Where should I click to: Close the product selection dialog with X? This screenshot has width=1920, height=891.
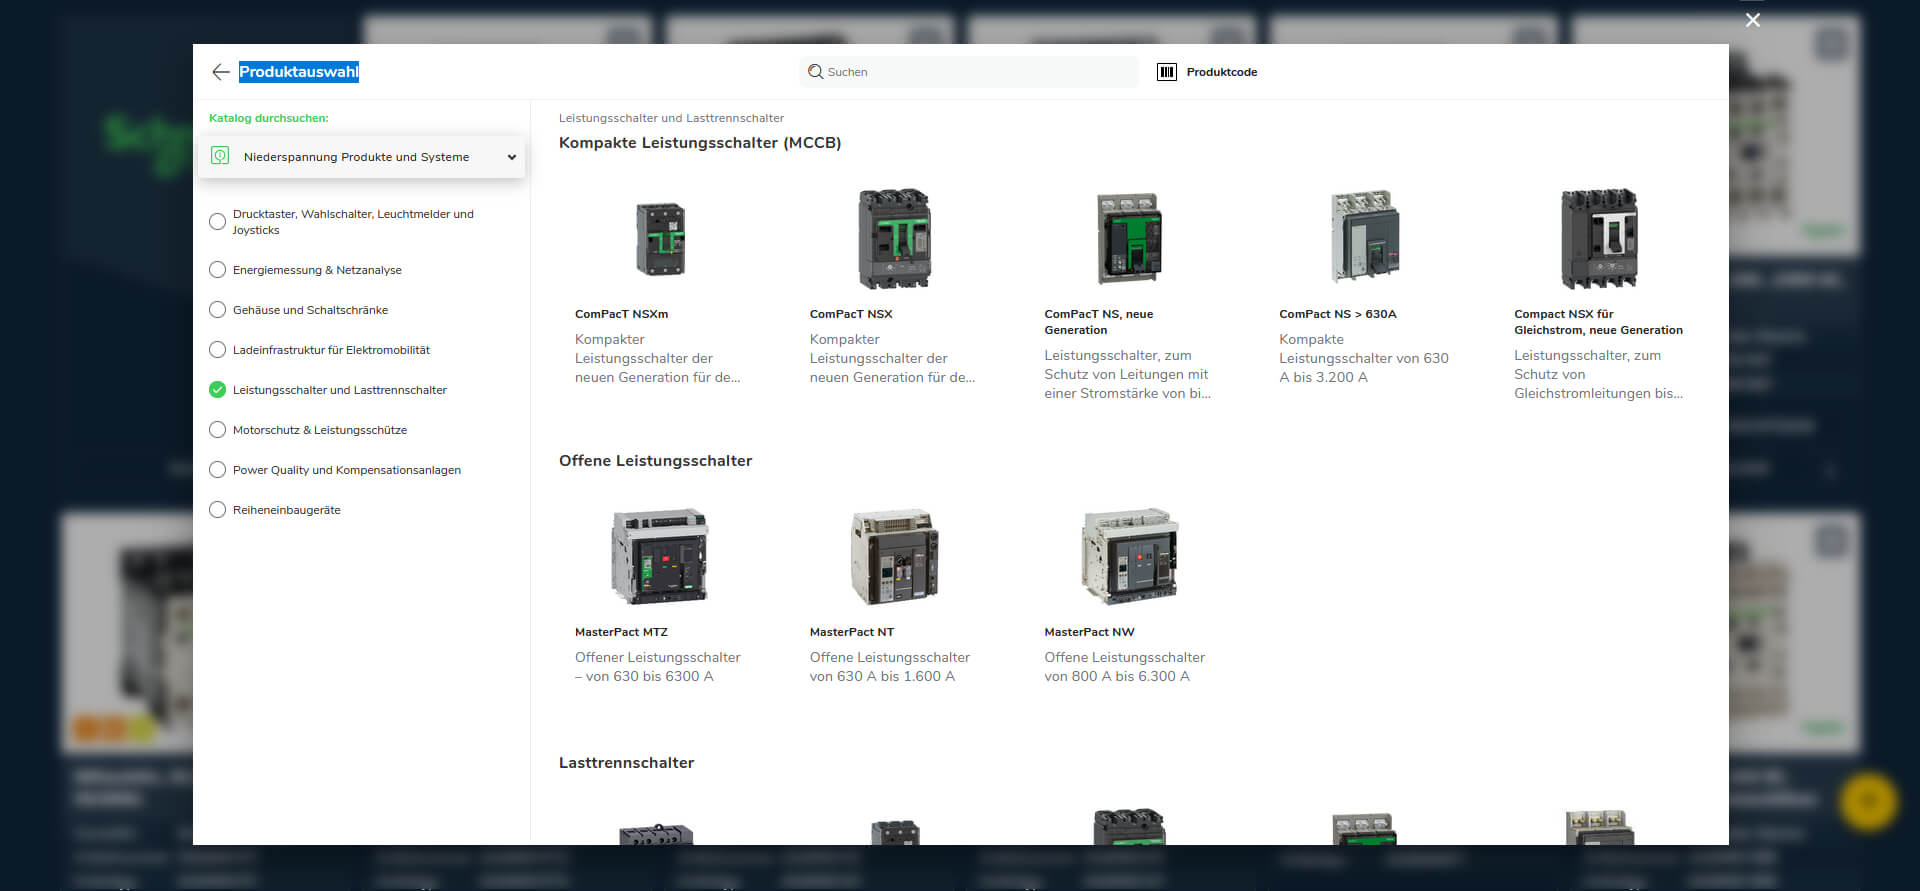click(1752, 20)
